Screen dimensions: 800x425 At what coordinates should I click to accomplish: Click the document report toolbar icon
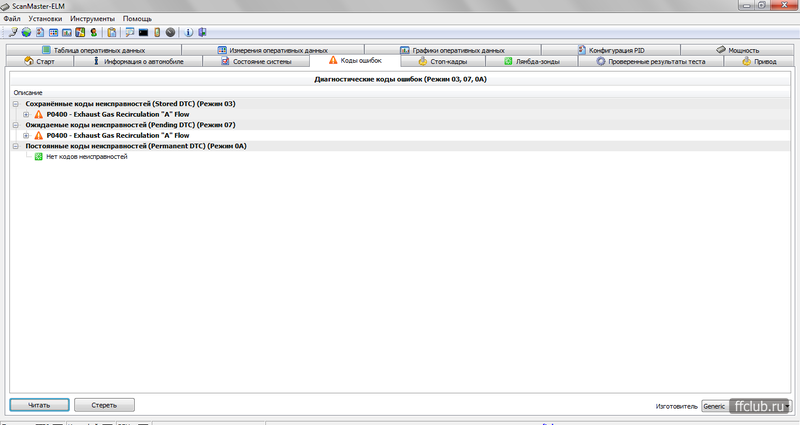(40, 32)
